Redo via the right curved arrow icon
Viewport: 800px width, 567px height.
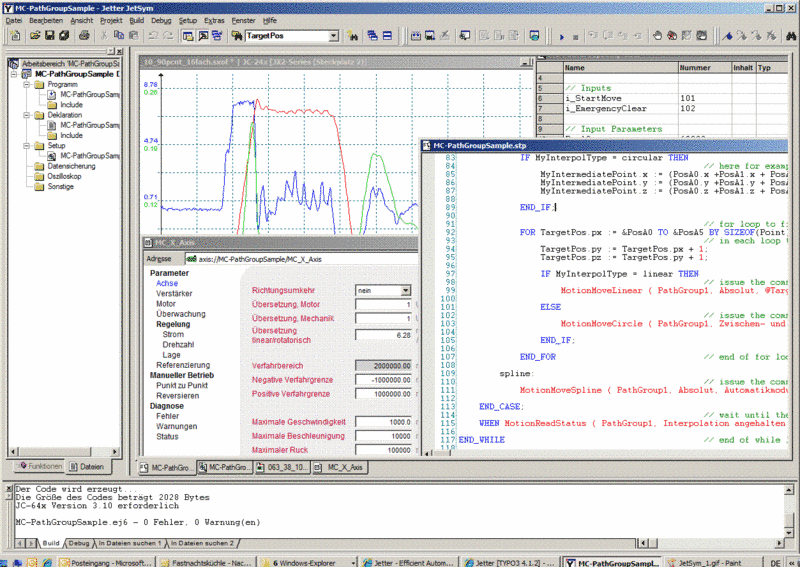click(x=168, y=36)
